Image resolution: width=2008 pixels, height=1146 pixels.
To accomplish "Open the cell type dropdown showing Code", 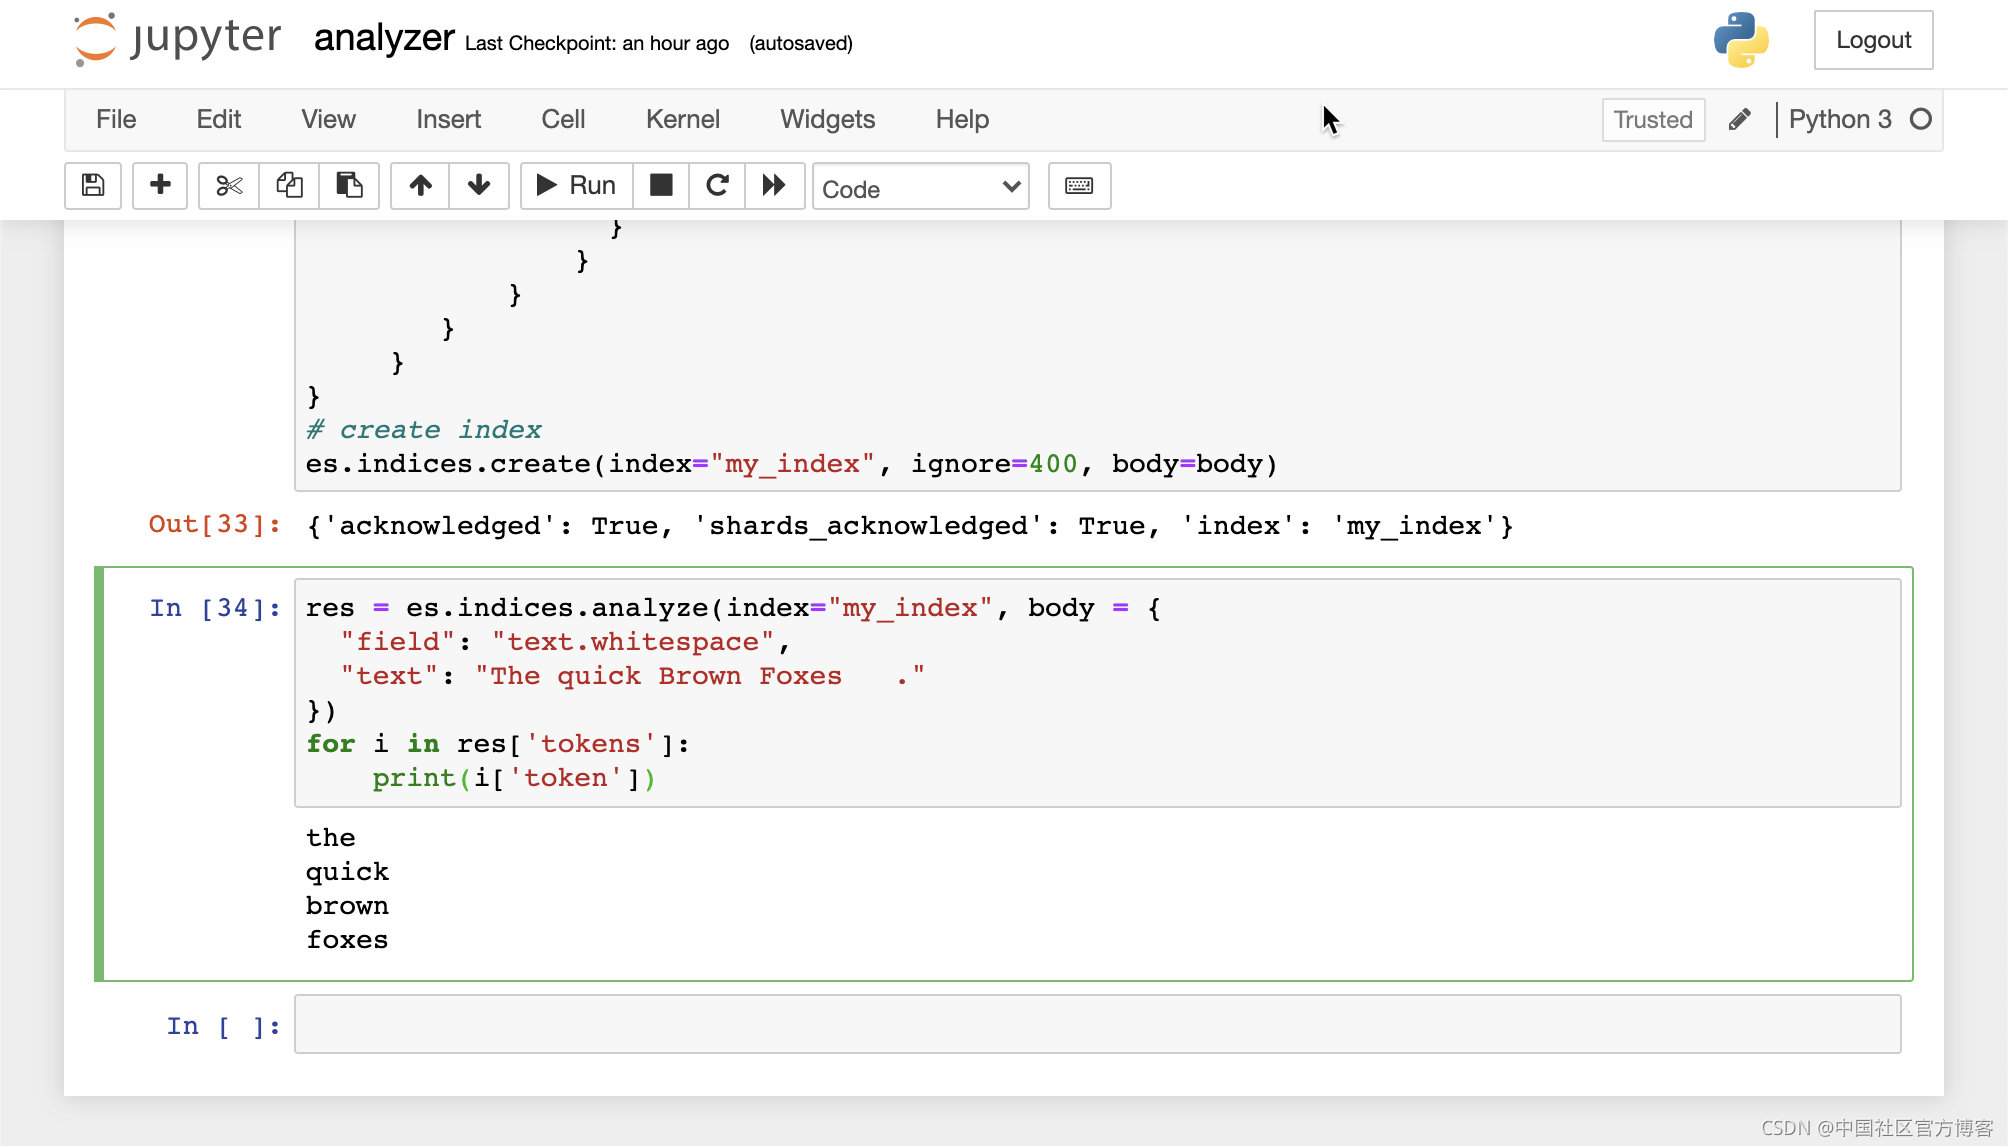I will pyautogui.click(x=920, y=187).
